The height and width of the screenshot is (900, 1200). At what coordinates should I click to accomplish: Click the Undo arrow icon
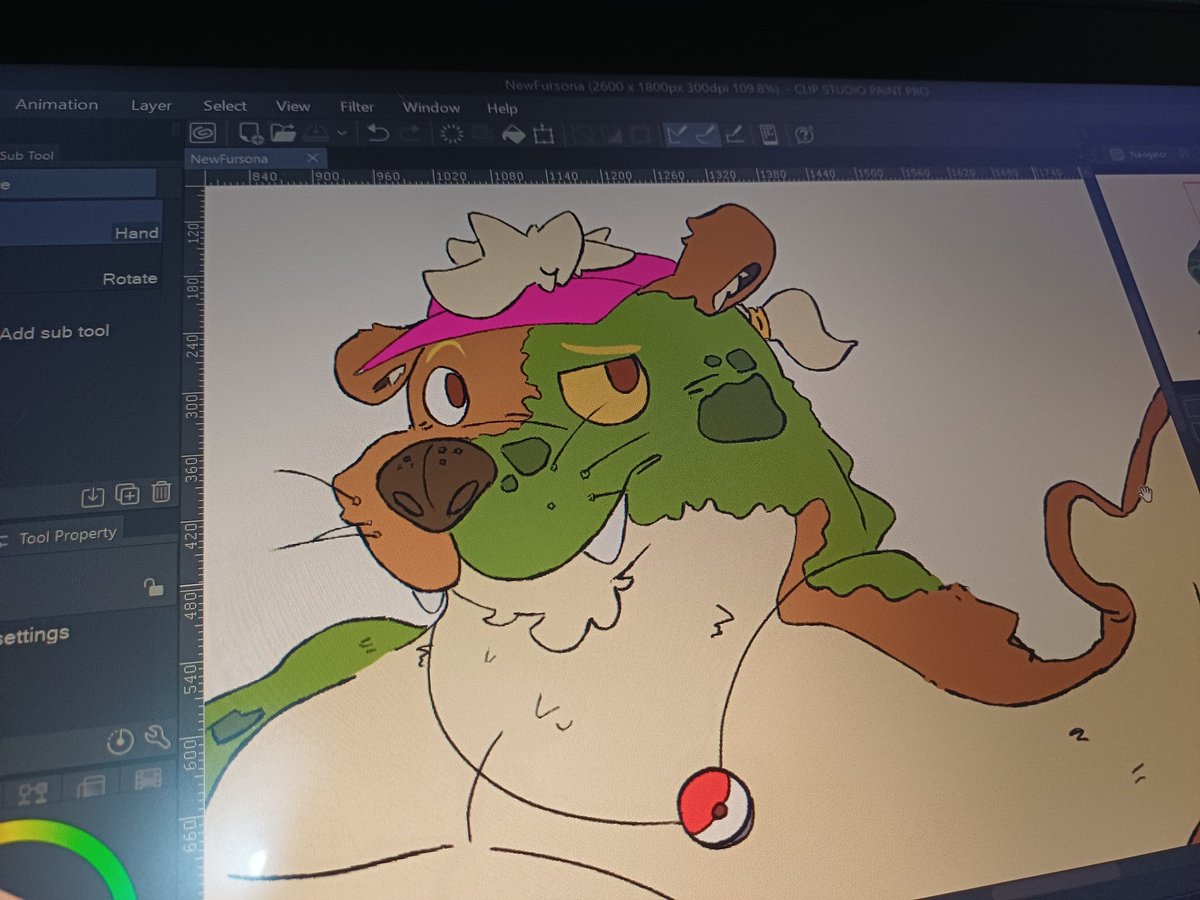pyautogui.click(x=377, y=133)
